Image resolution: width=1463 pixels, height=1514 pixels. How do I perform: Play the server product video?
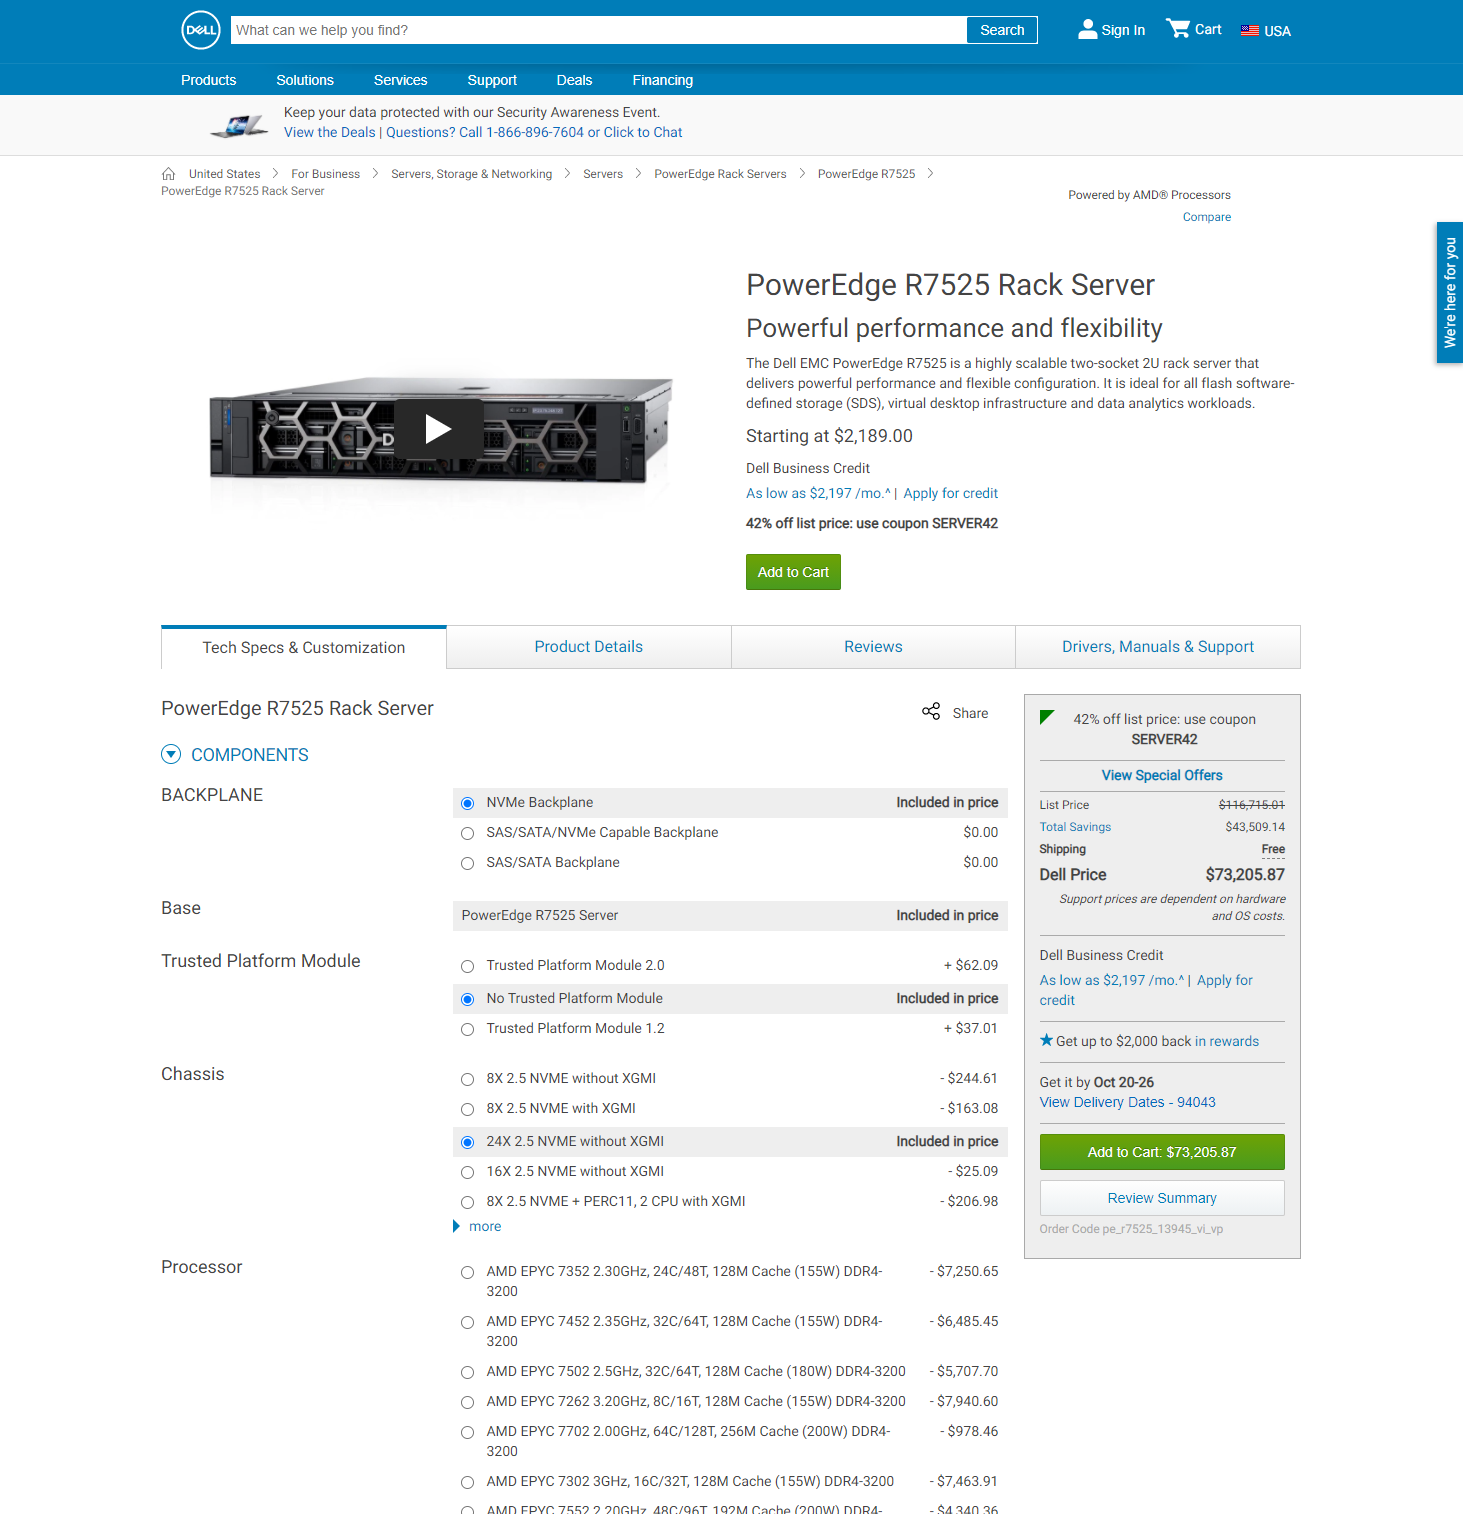[x=438, y=429]
